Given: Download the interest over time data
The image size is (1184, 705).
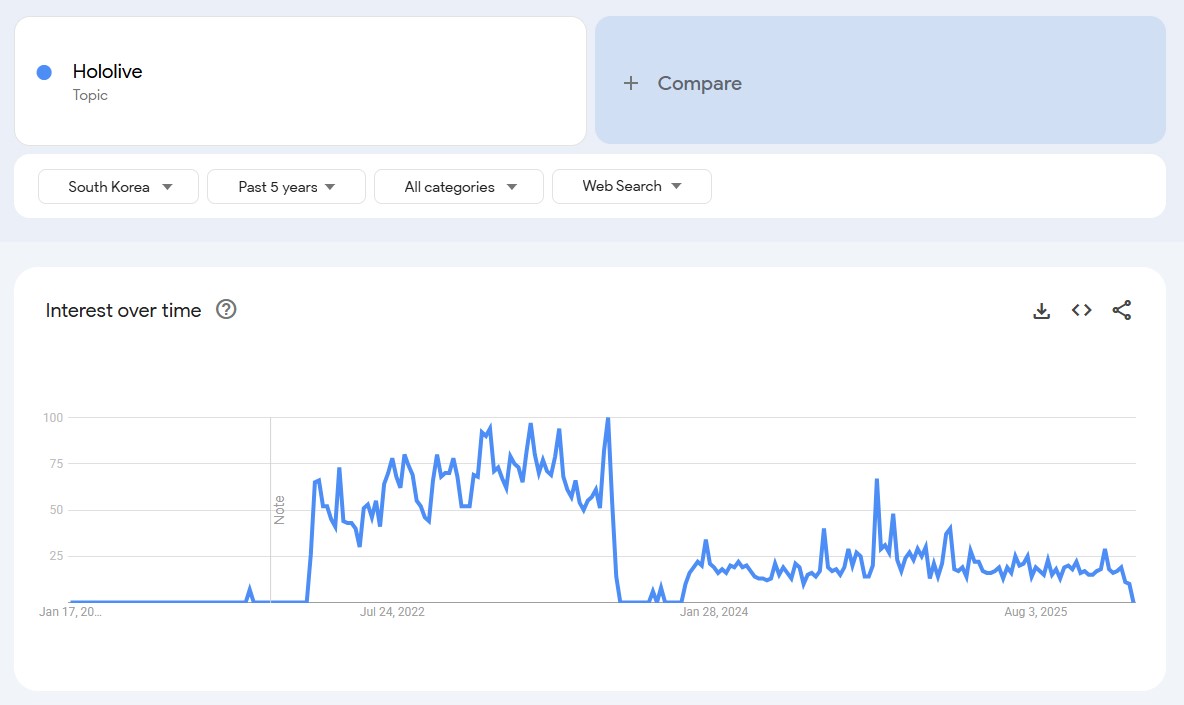Looking at the screenshot, I should [x=1041, y=310].
